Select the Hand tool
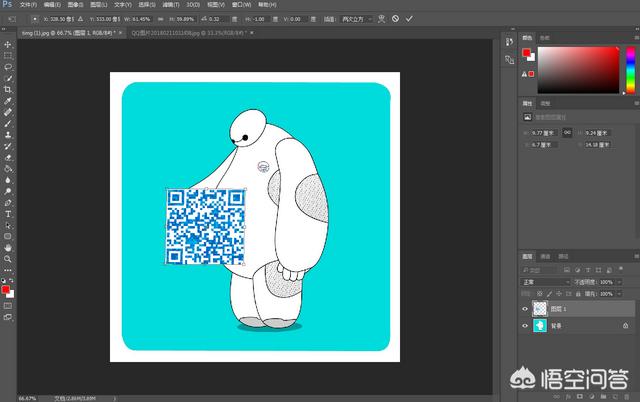 tap(8, 248)
